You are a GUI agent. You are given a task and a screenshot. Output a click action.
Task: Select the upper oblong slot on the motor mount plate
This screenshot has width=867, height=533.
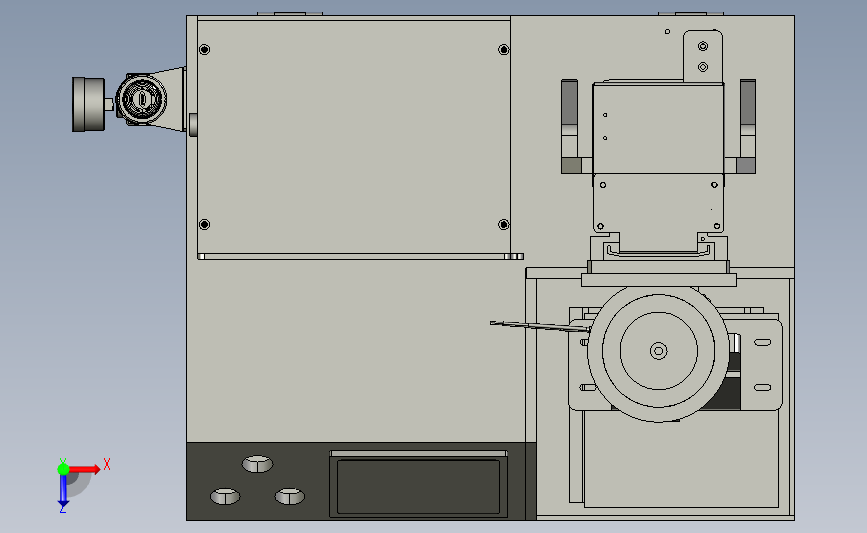click(762, 342)
